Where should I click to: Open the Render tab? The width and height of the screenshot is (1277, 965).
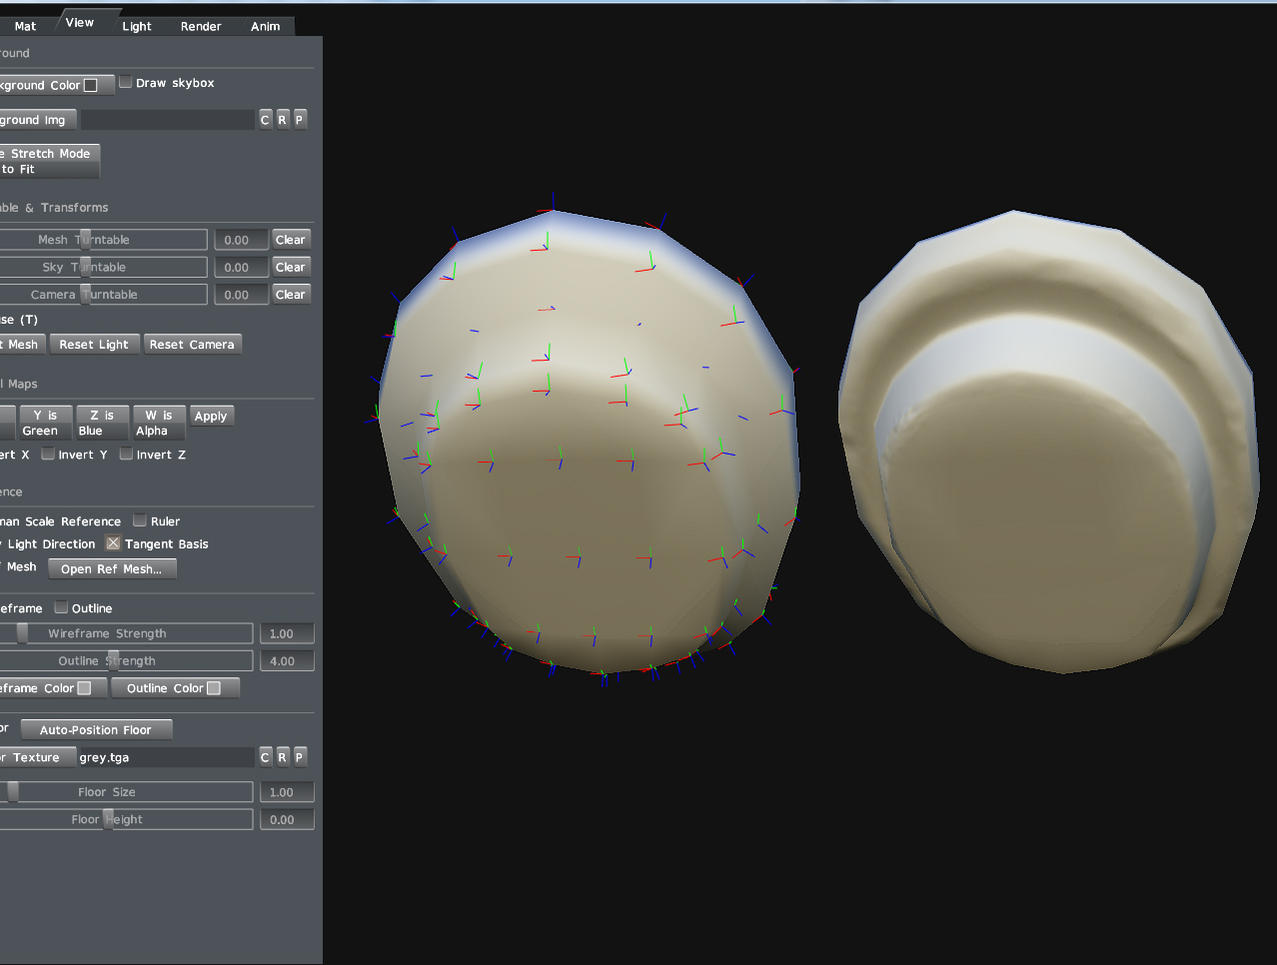point(200,26)
